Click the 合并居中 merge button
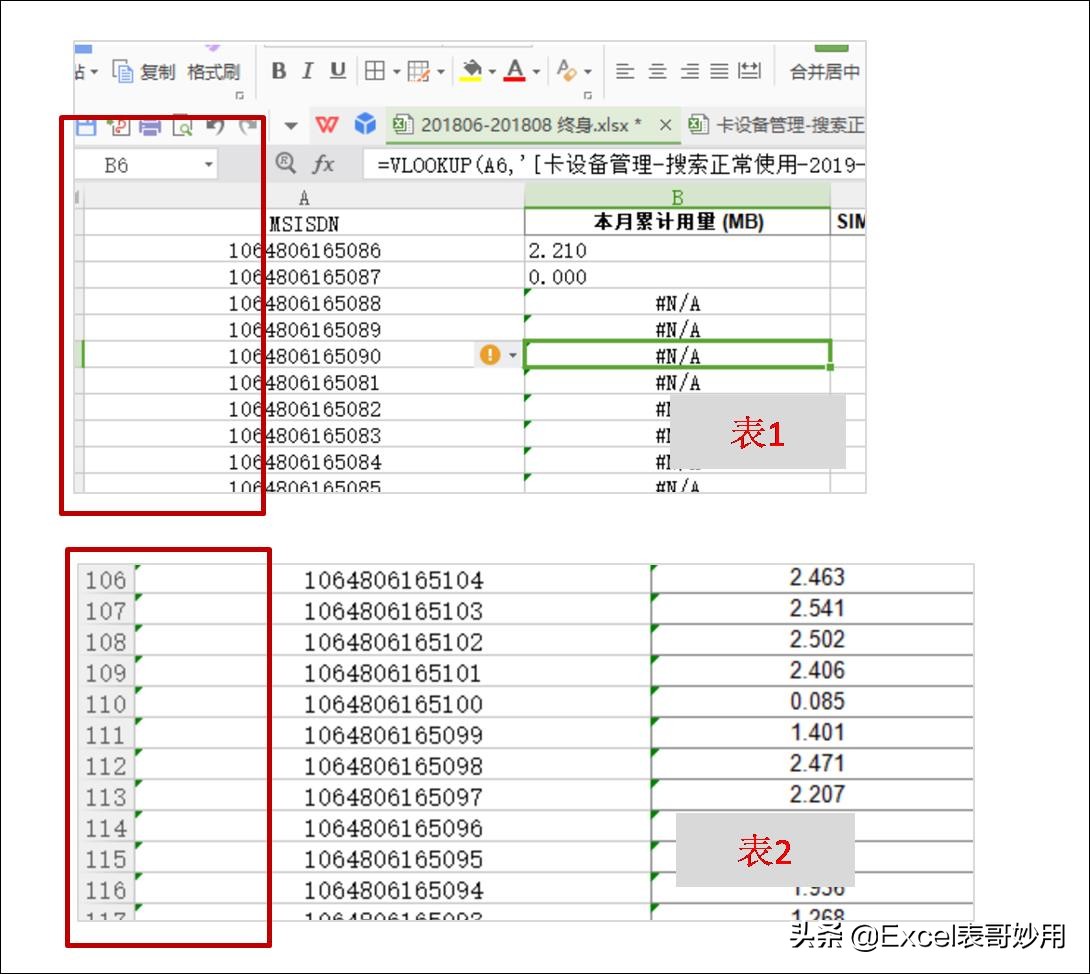Image resolution: width=1090 pixels, height=974 pixels. pos(822,69)
